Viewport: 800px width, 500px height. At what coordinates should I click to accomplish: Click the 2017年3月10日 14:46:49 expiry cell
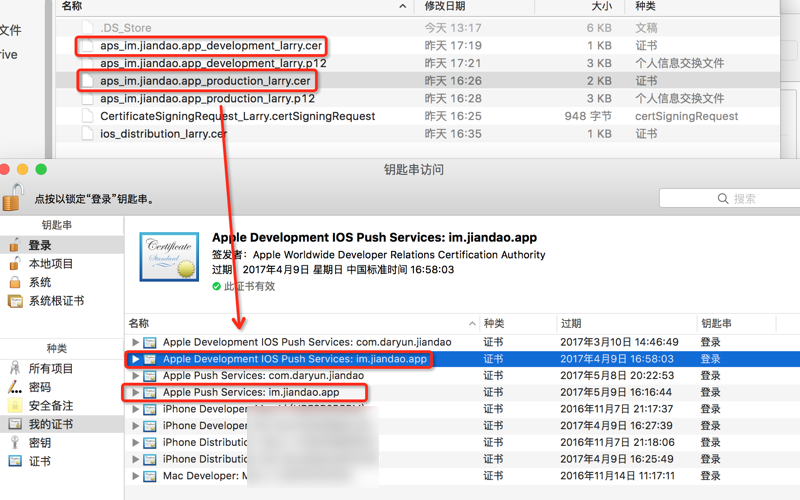point(619,342)
